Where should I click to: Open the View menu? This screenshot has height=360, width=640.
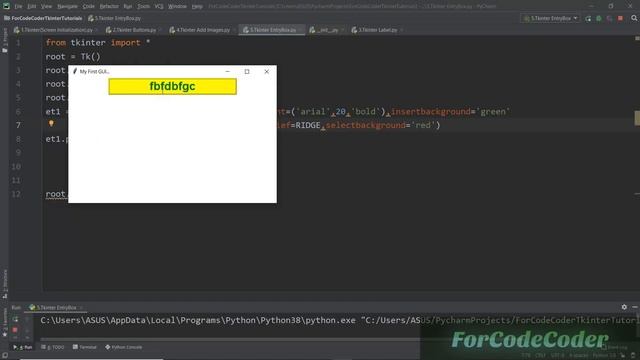point(46,7)
